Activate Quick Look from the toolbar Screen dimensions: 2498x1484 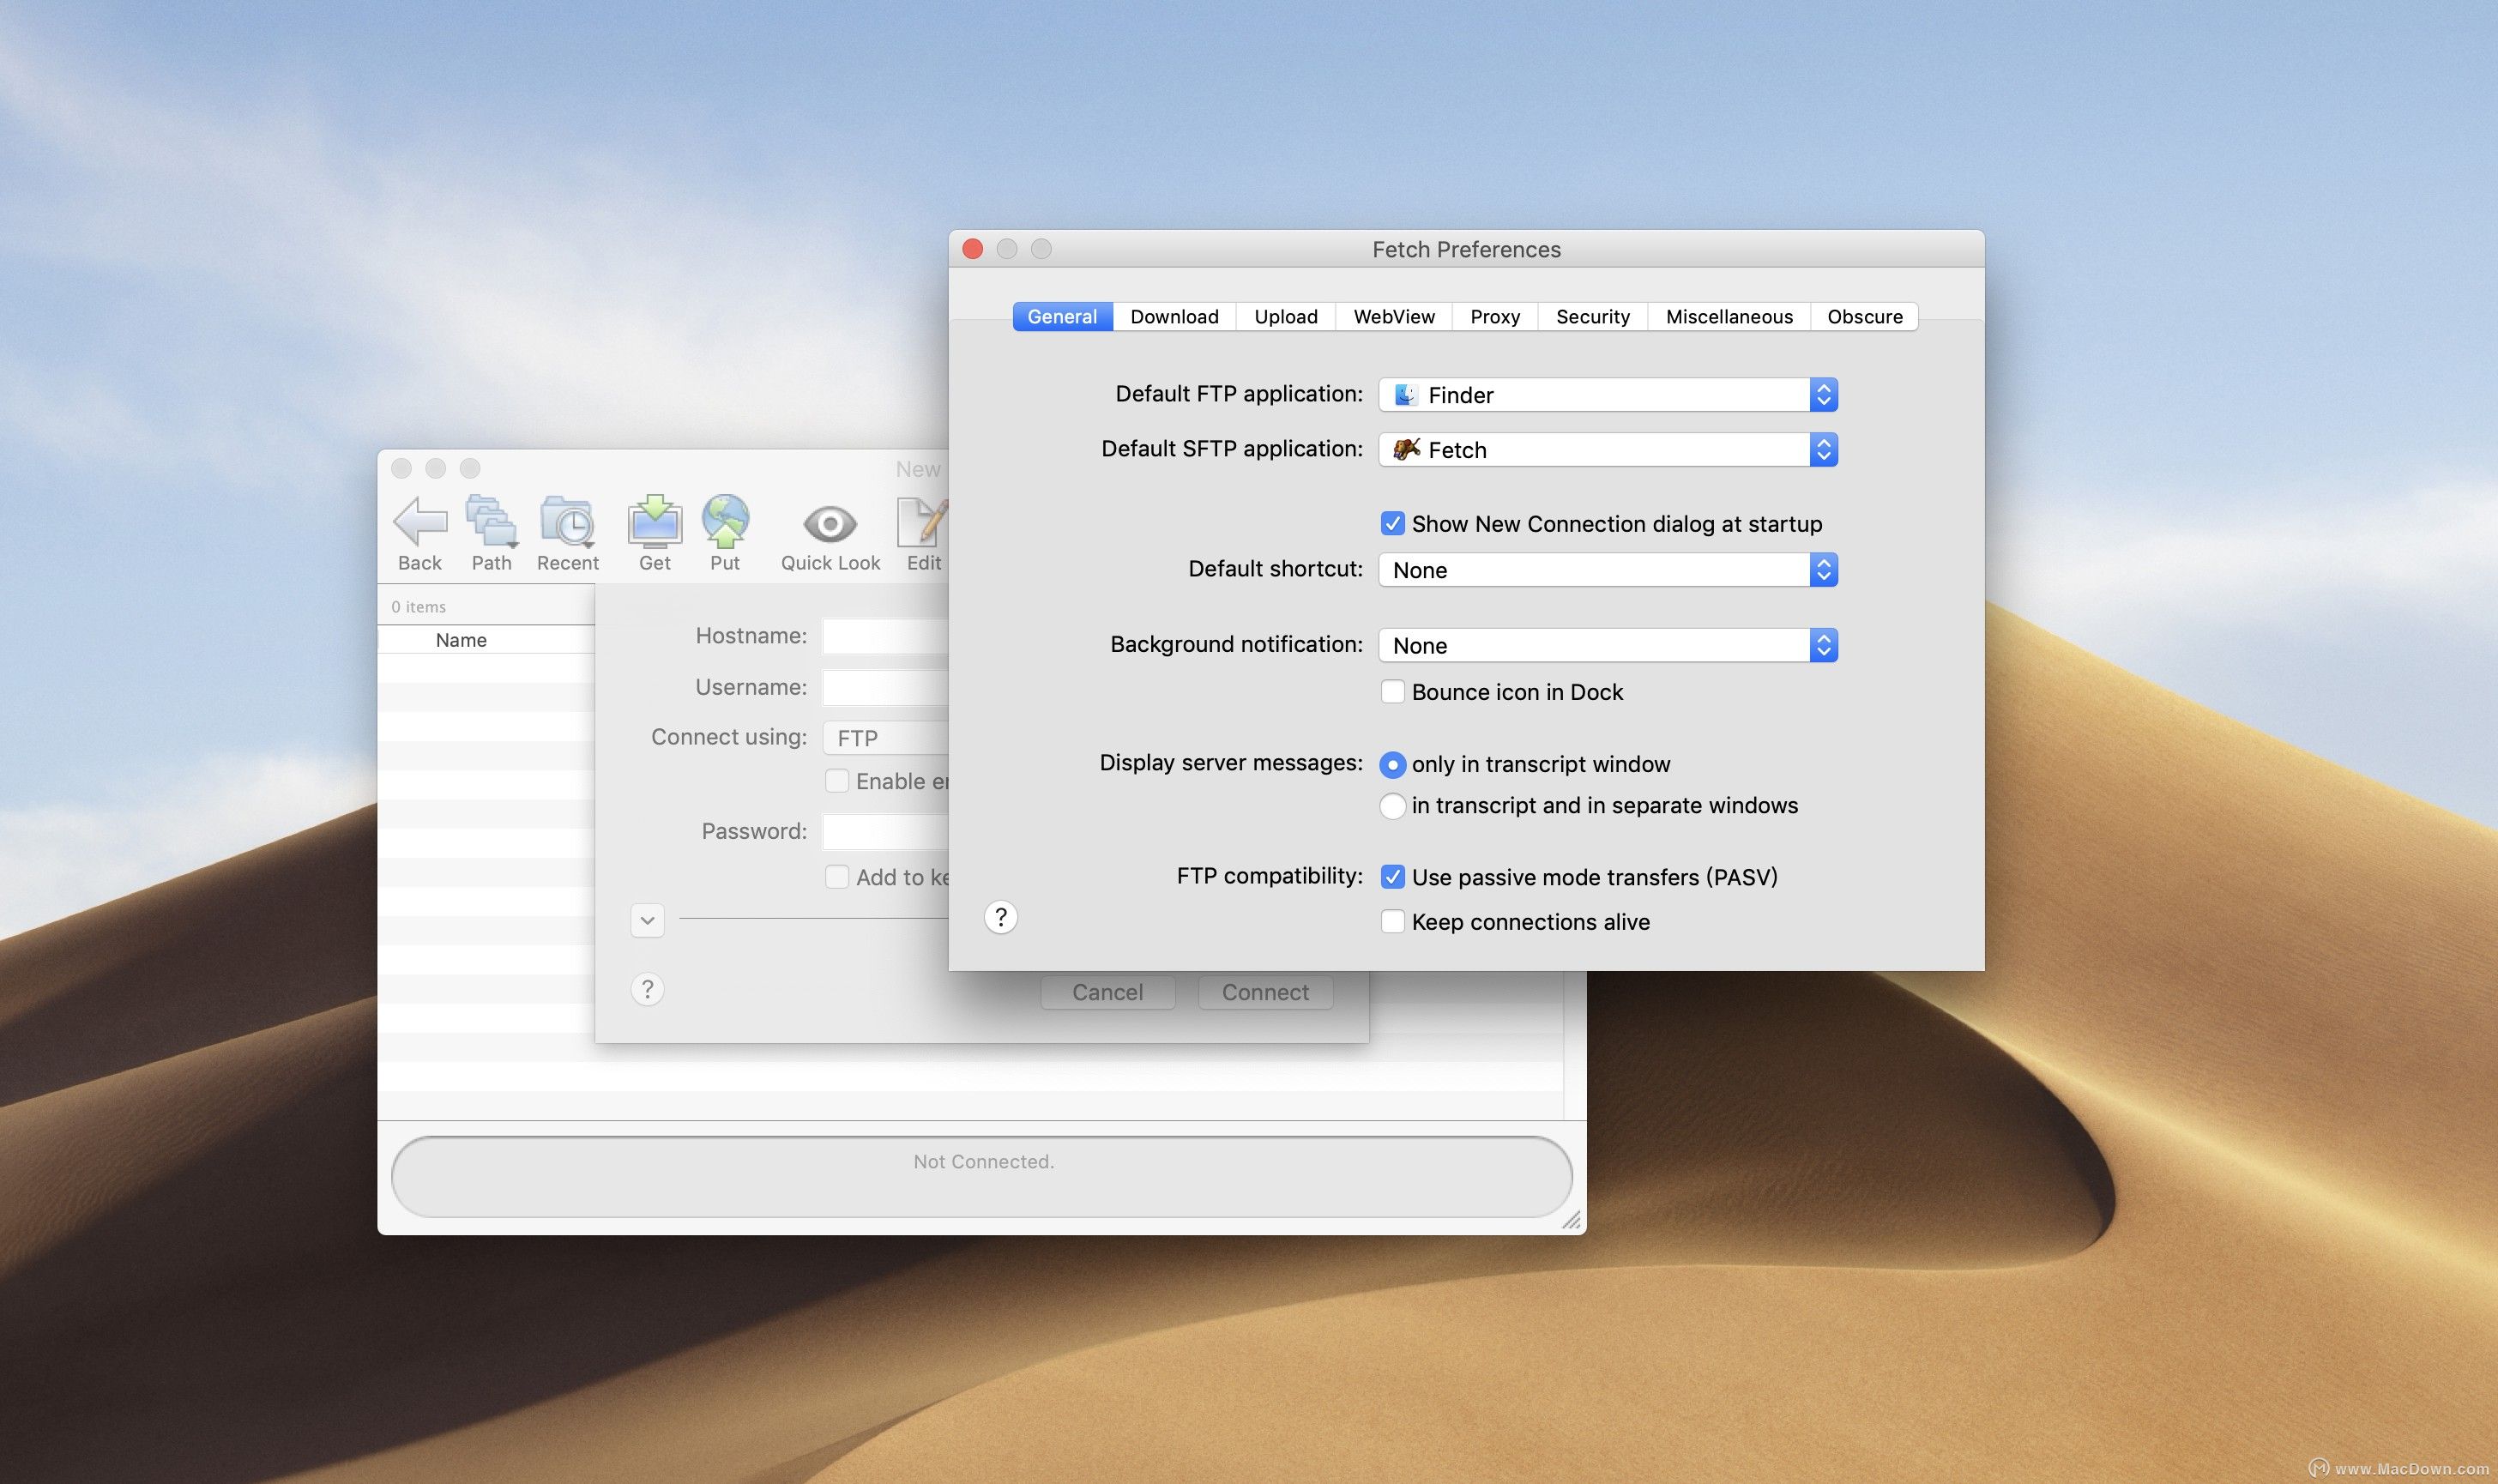829,522
